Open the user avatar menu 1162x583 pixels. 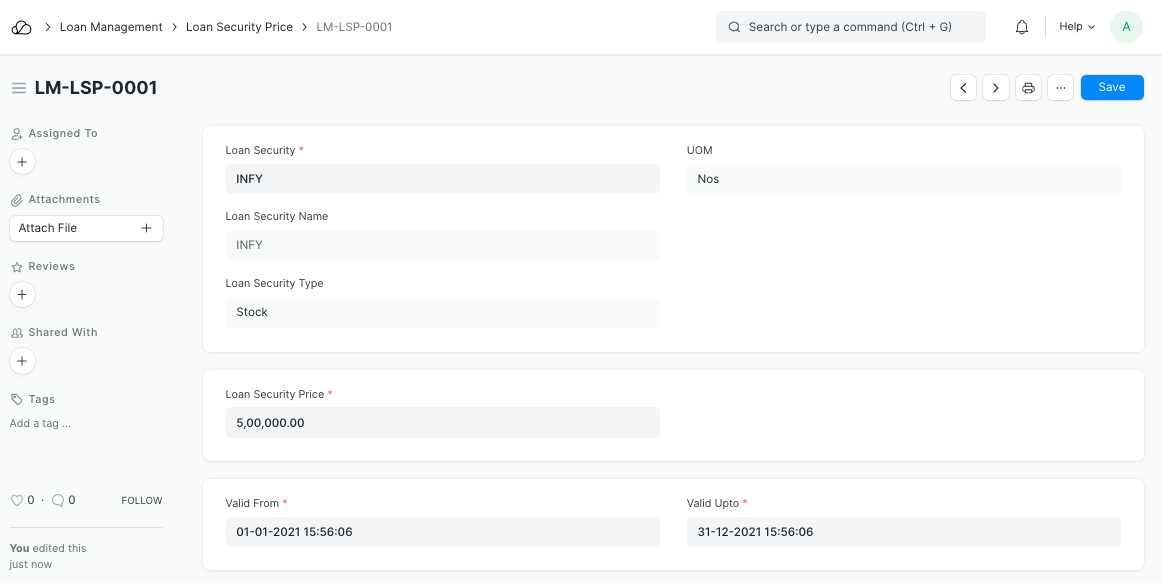coord(1126,27)
